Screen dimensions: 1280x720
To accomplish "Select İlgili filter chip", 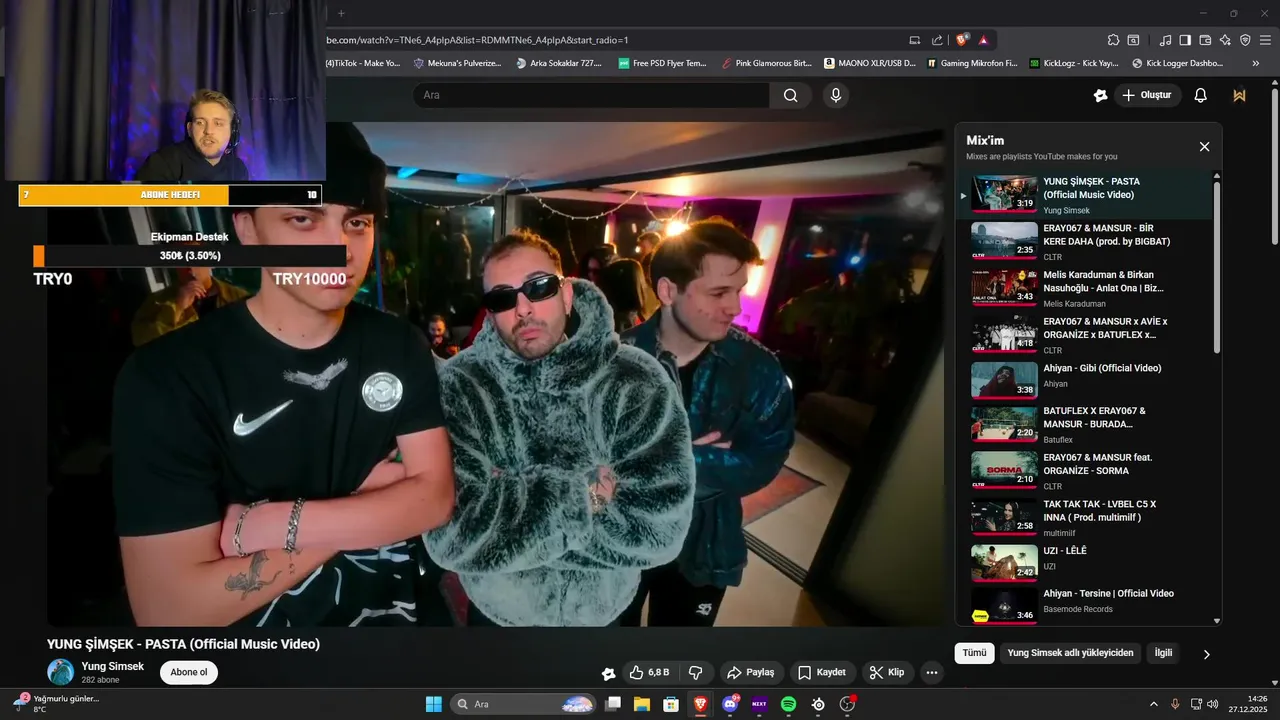I will pyautogui.click(x=1163, y=653).
